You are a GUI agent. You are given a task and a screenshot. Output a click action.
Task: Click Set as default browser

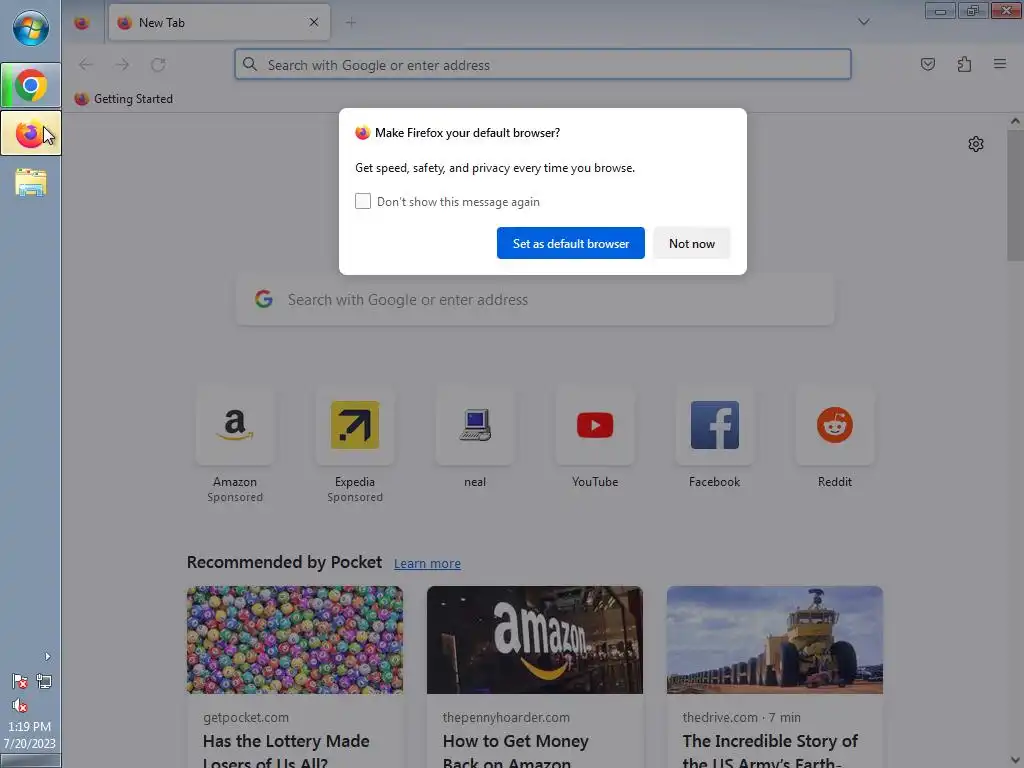point(571,243)
